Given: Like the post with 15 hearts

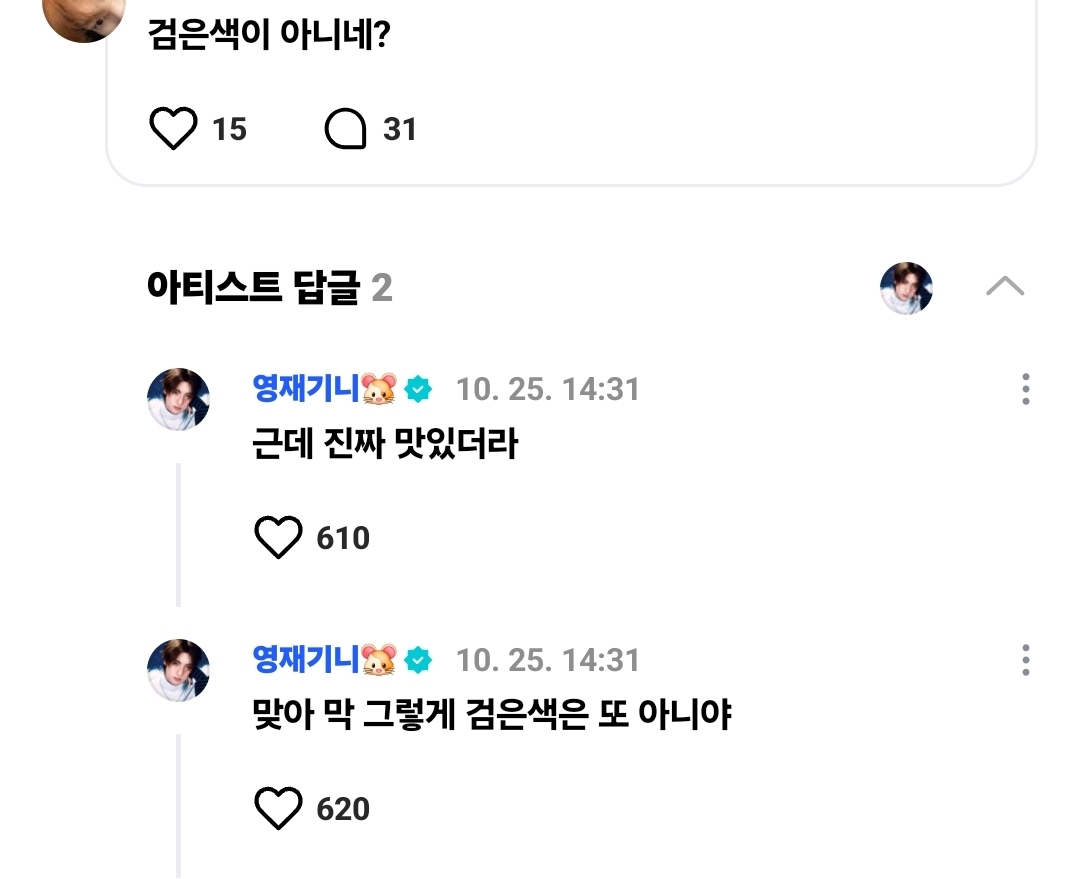Looking at the screenshot, I should (173, 130).
